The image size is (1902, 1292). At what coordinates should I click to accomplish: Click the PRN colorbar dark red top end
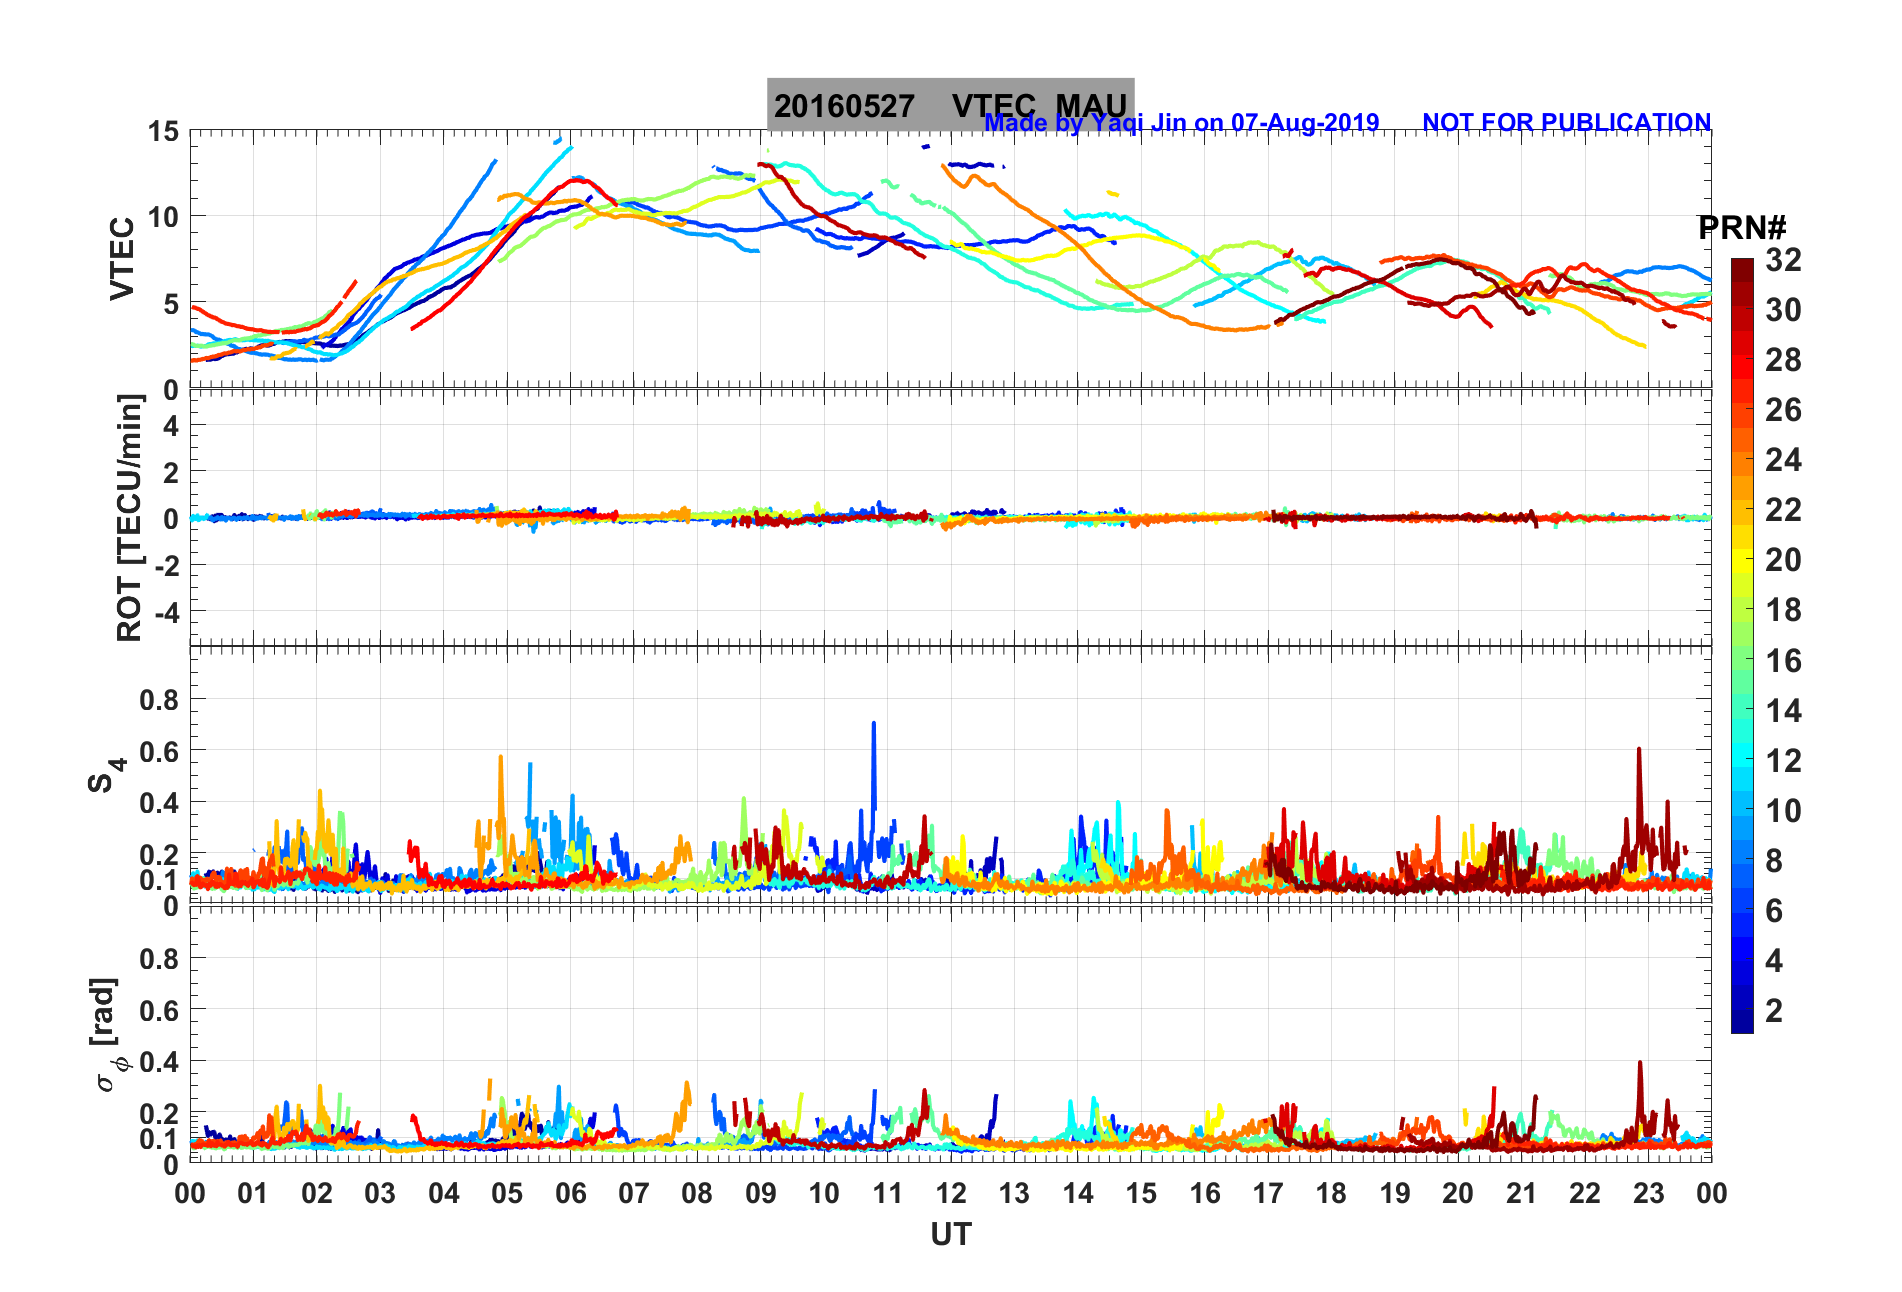1742,264
